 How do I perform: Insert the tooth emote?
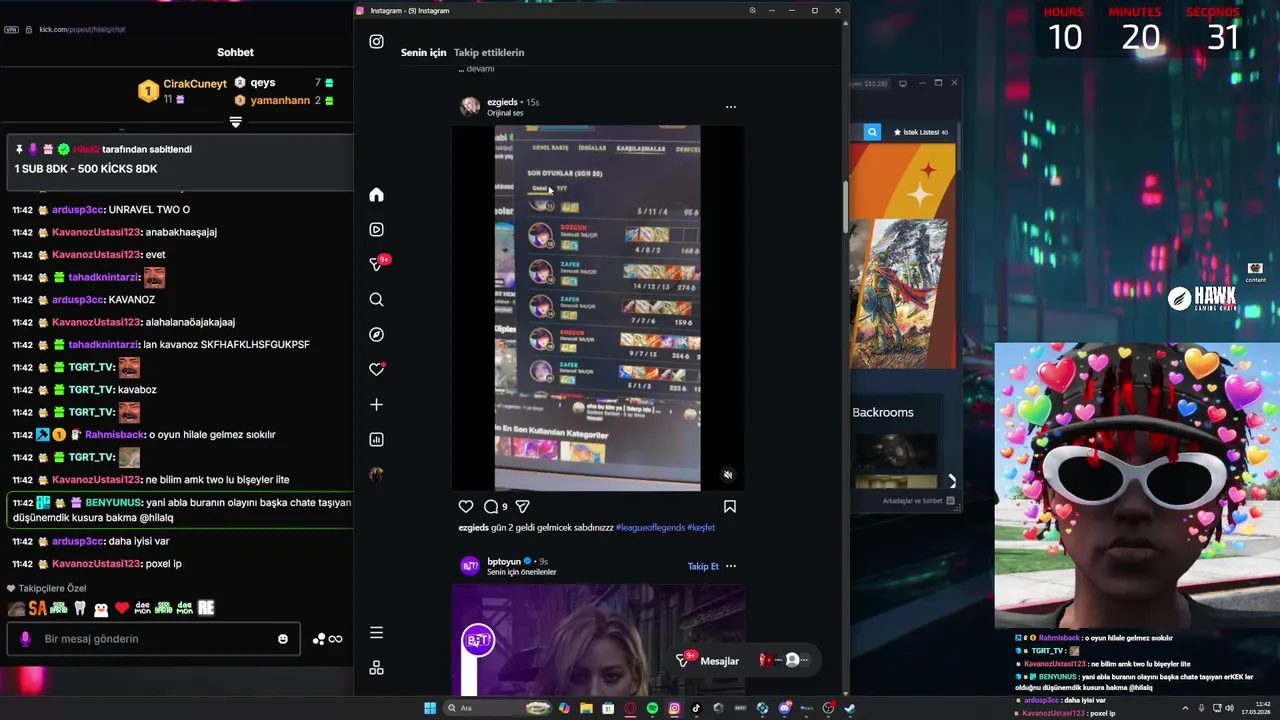pyautogui.click(x=80, y=608)
